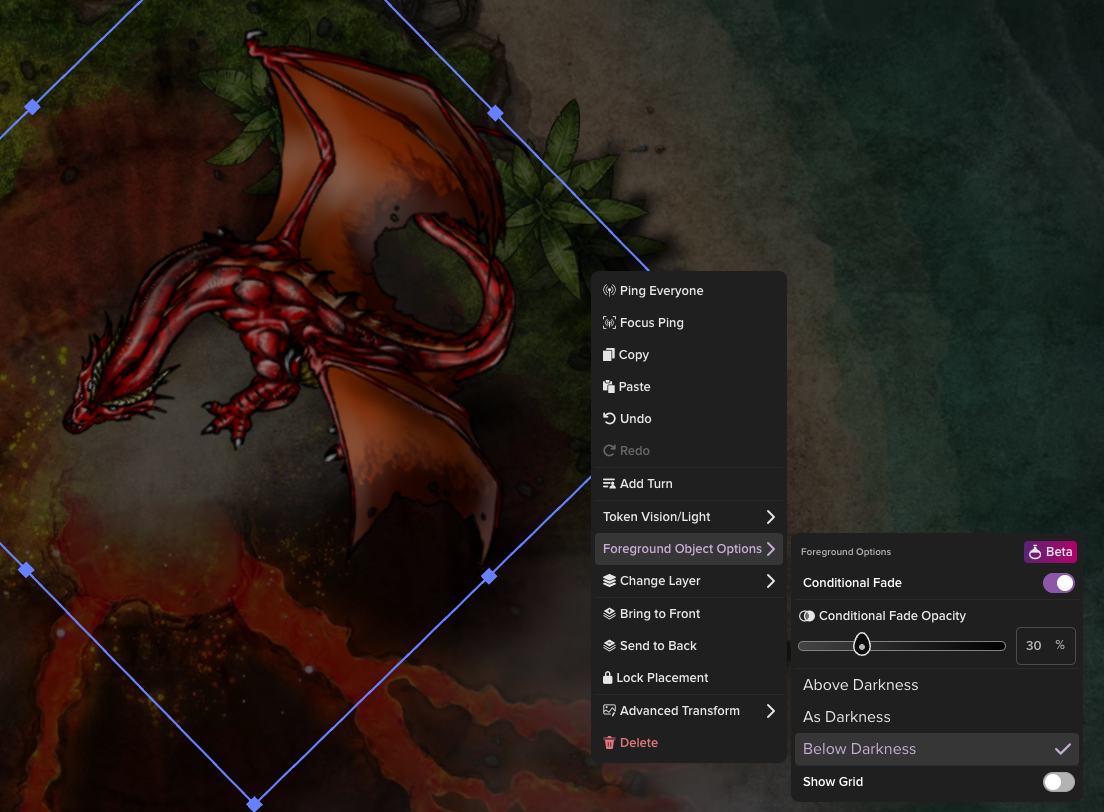
Task: Click the Ping Everyone icon
Action: 609,290
